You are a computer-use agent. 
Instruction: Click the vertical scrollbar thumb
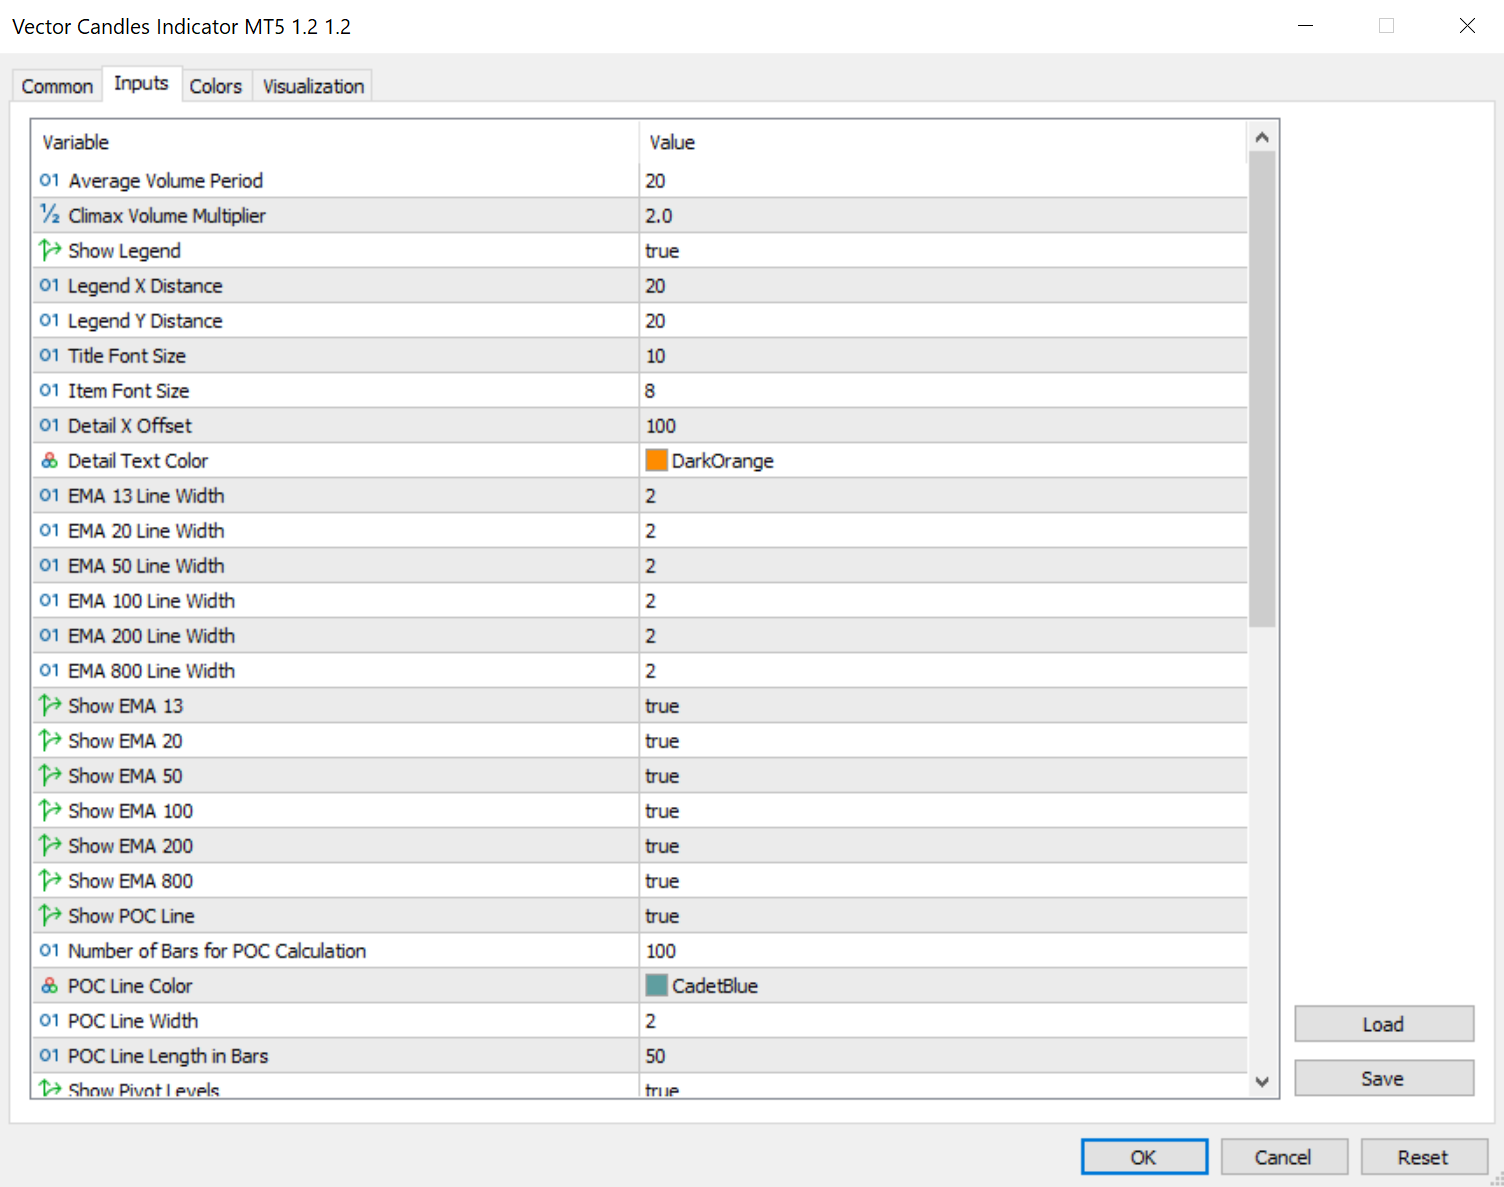(1262, 389)
